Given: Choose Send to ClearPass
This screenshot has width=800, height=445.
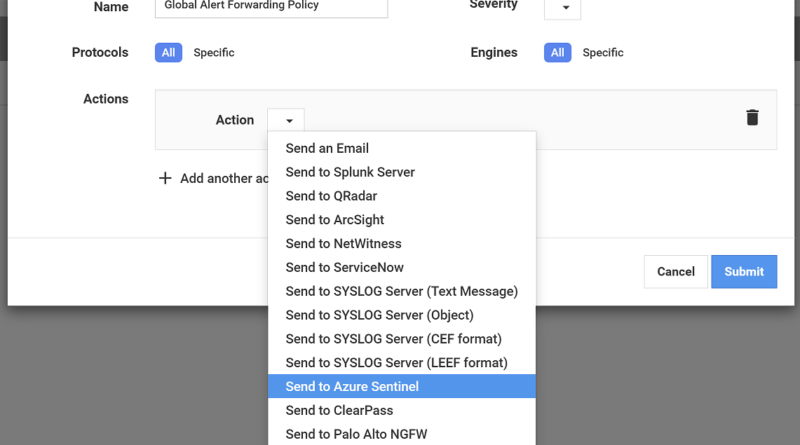Looking at the screenshot, I should (402, 410).
